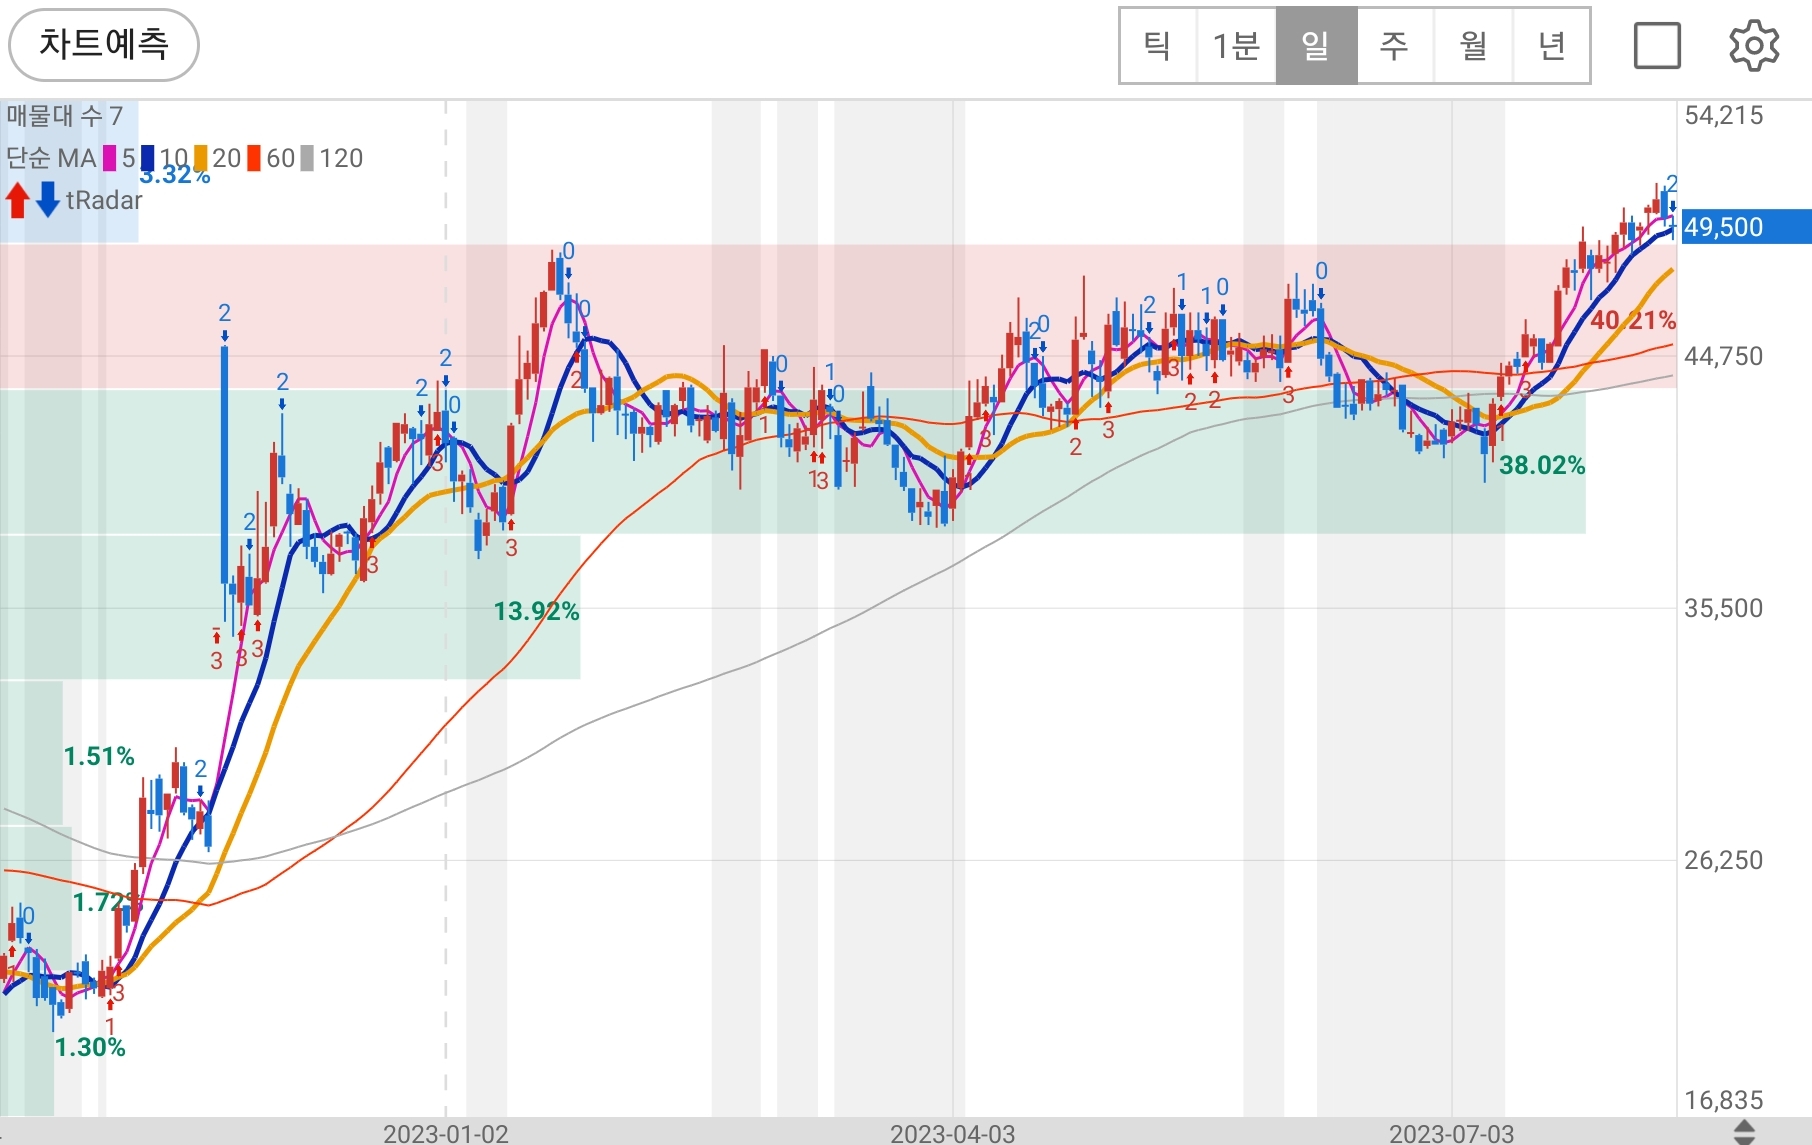1812x1145 pixels.
Task: Select the 주 weekly chart tab
Action: coord(1395,46)
